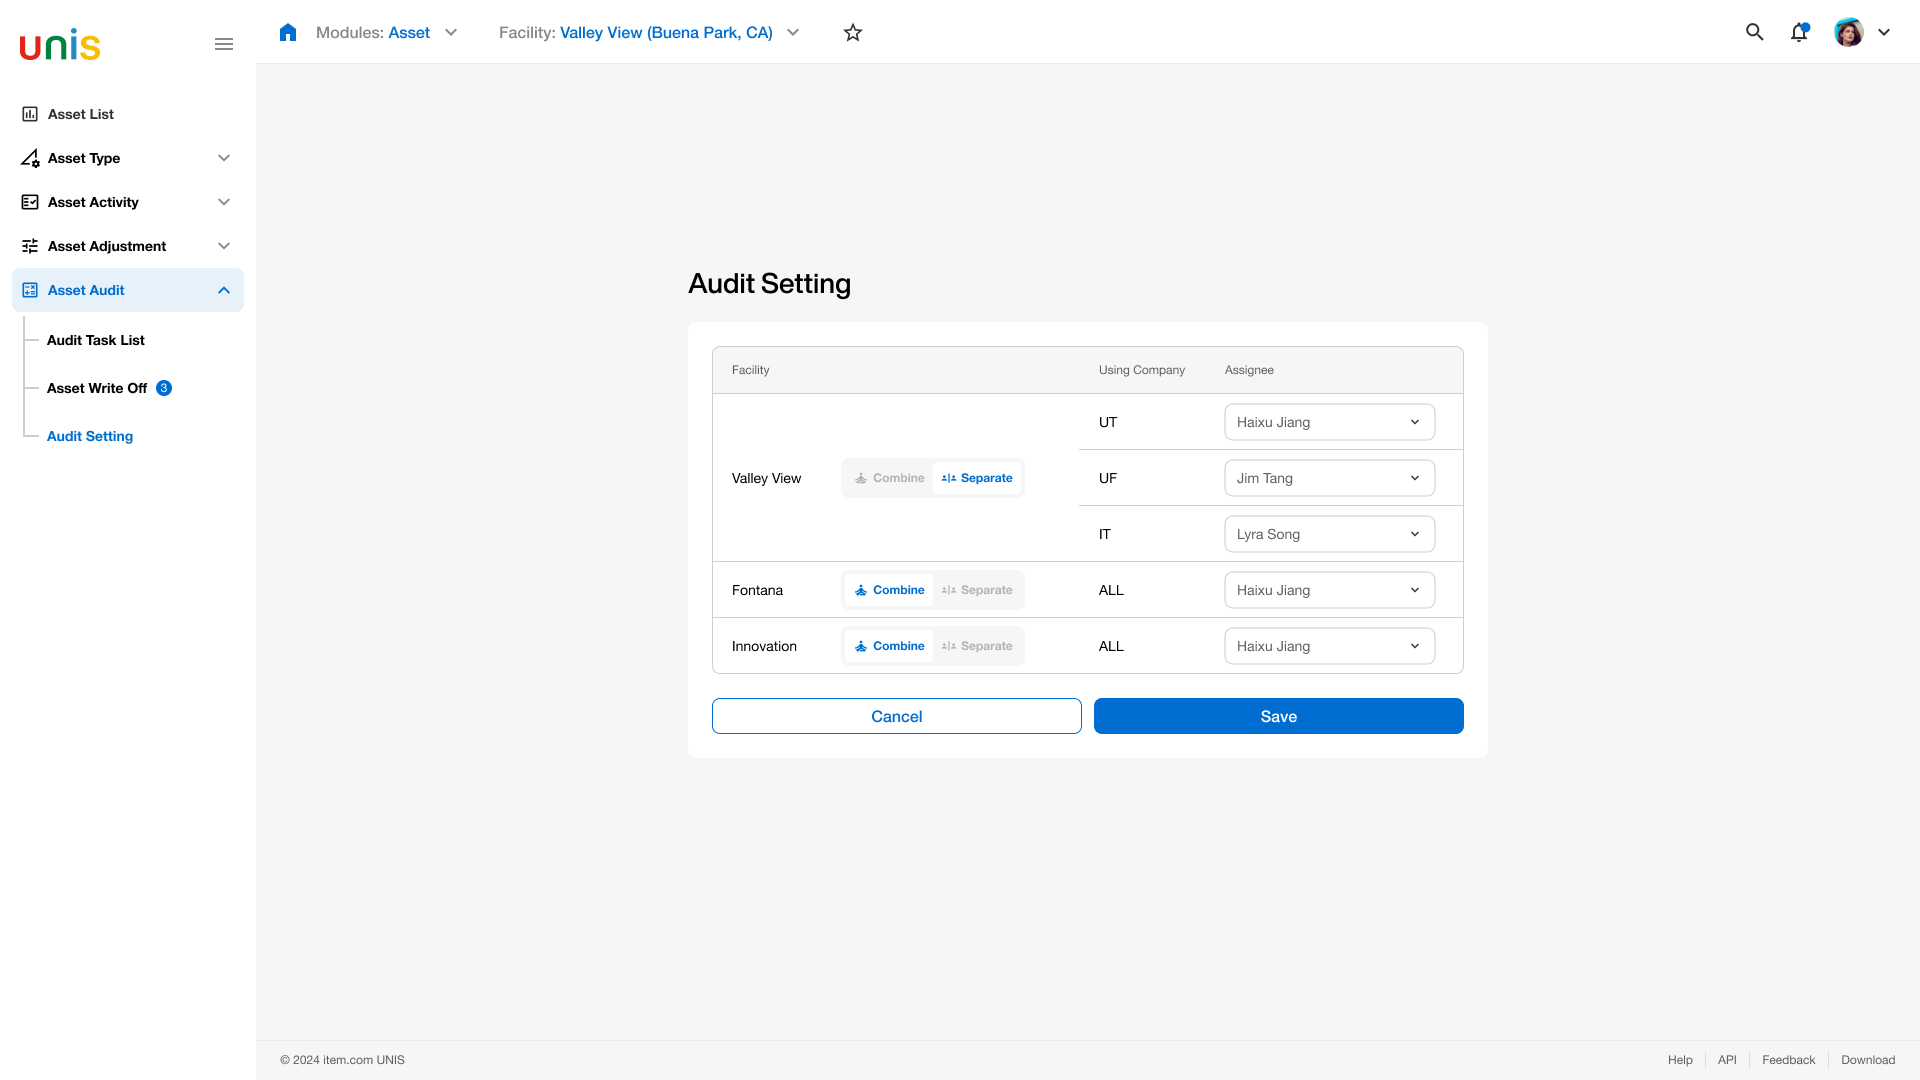Image resolution: width=1920 pixels, height=1080 pixels.
Task: Open the Facility Valley View dropdown
Action: tap(650, 32)
